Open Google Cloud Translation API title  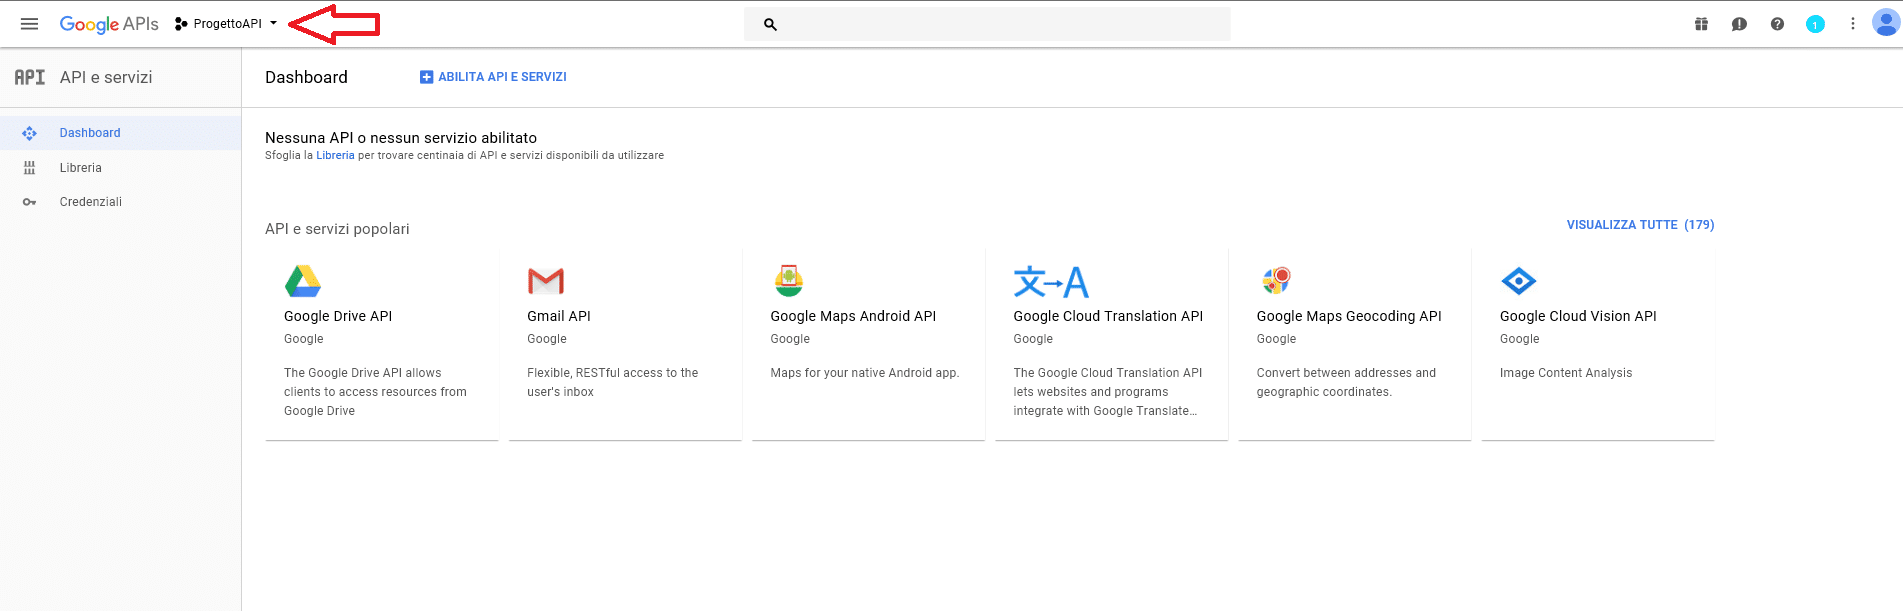tap(1108, 316)
